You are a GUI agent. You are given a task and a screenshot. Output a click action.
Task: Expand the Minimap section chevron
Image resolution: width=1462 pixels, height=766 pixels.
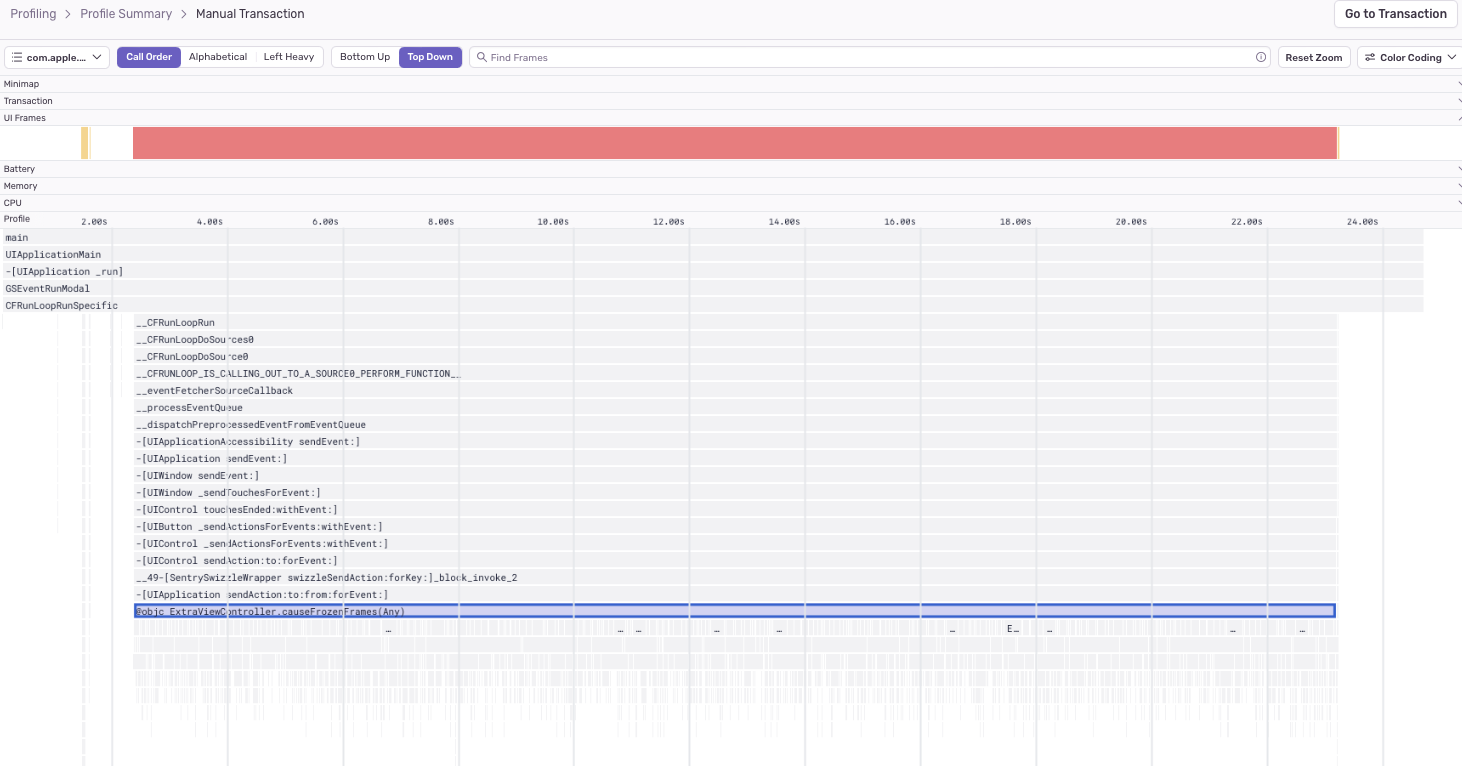(1456, 84)
